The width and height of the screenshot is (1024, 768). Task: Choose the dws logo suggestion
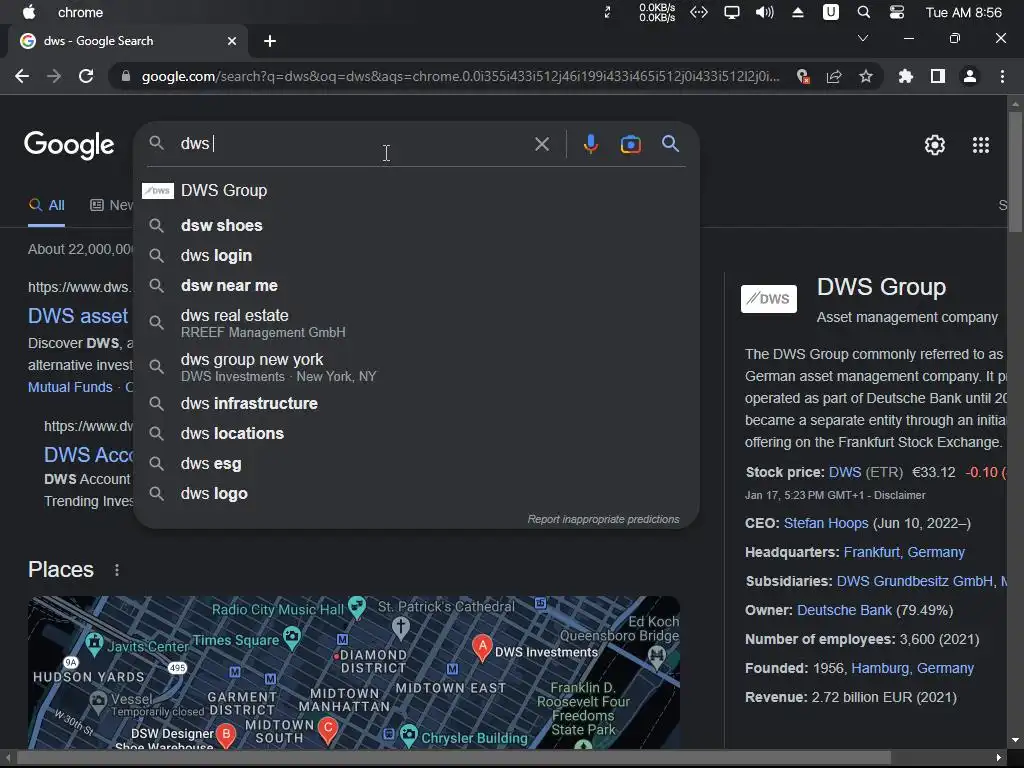click(416, 494)
